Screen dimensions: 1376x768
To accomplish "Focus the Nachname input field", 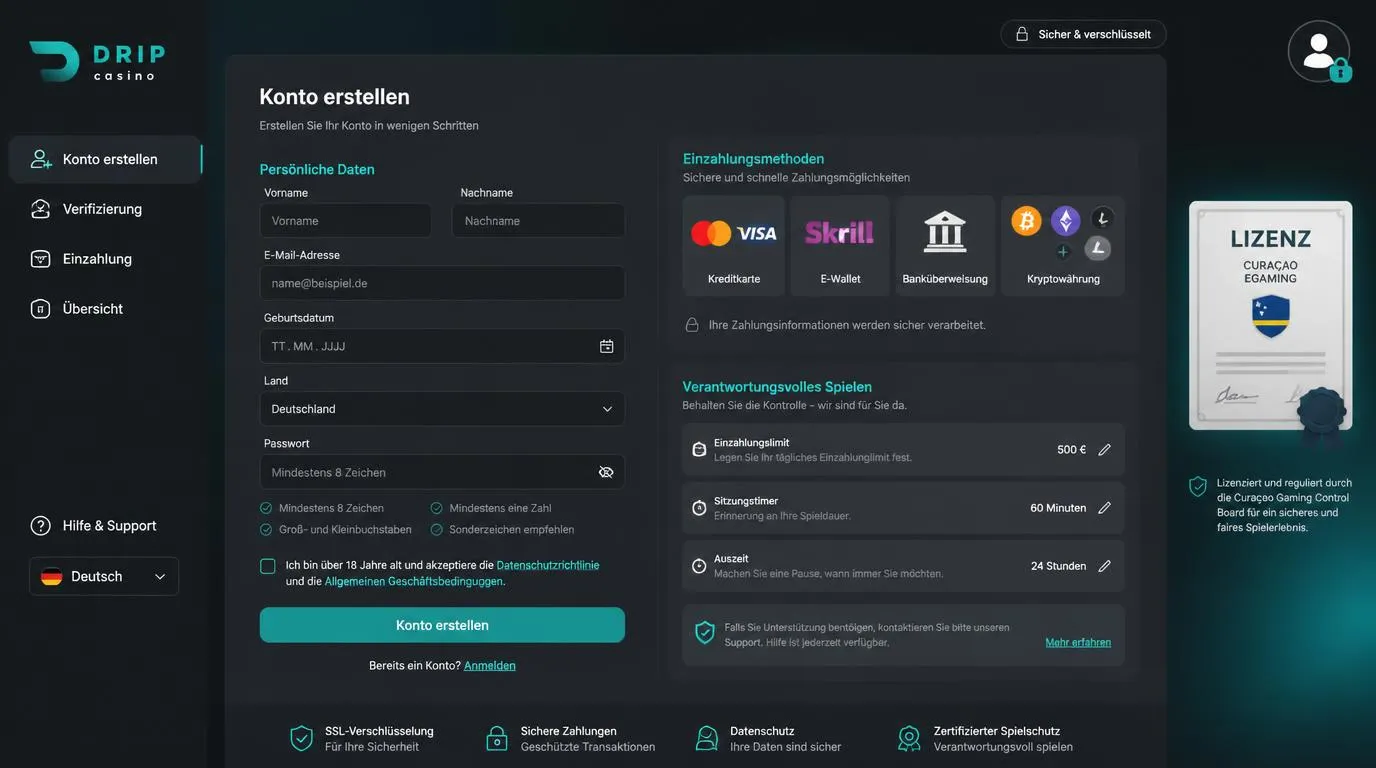I will point(539,221).
